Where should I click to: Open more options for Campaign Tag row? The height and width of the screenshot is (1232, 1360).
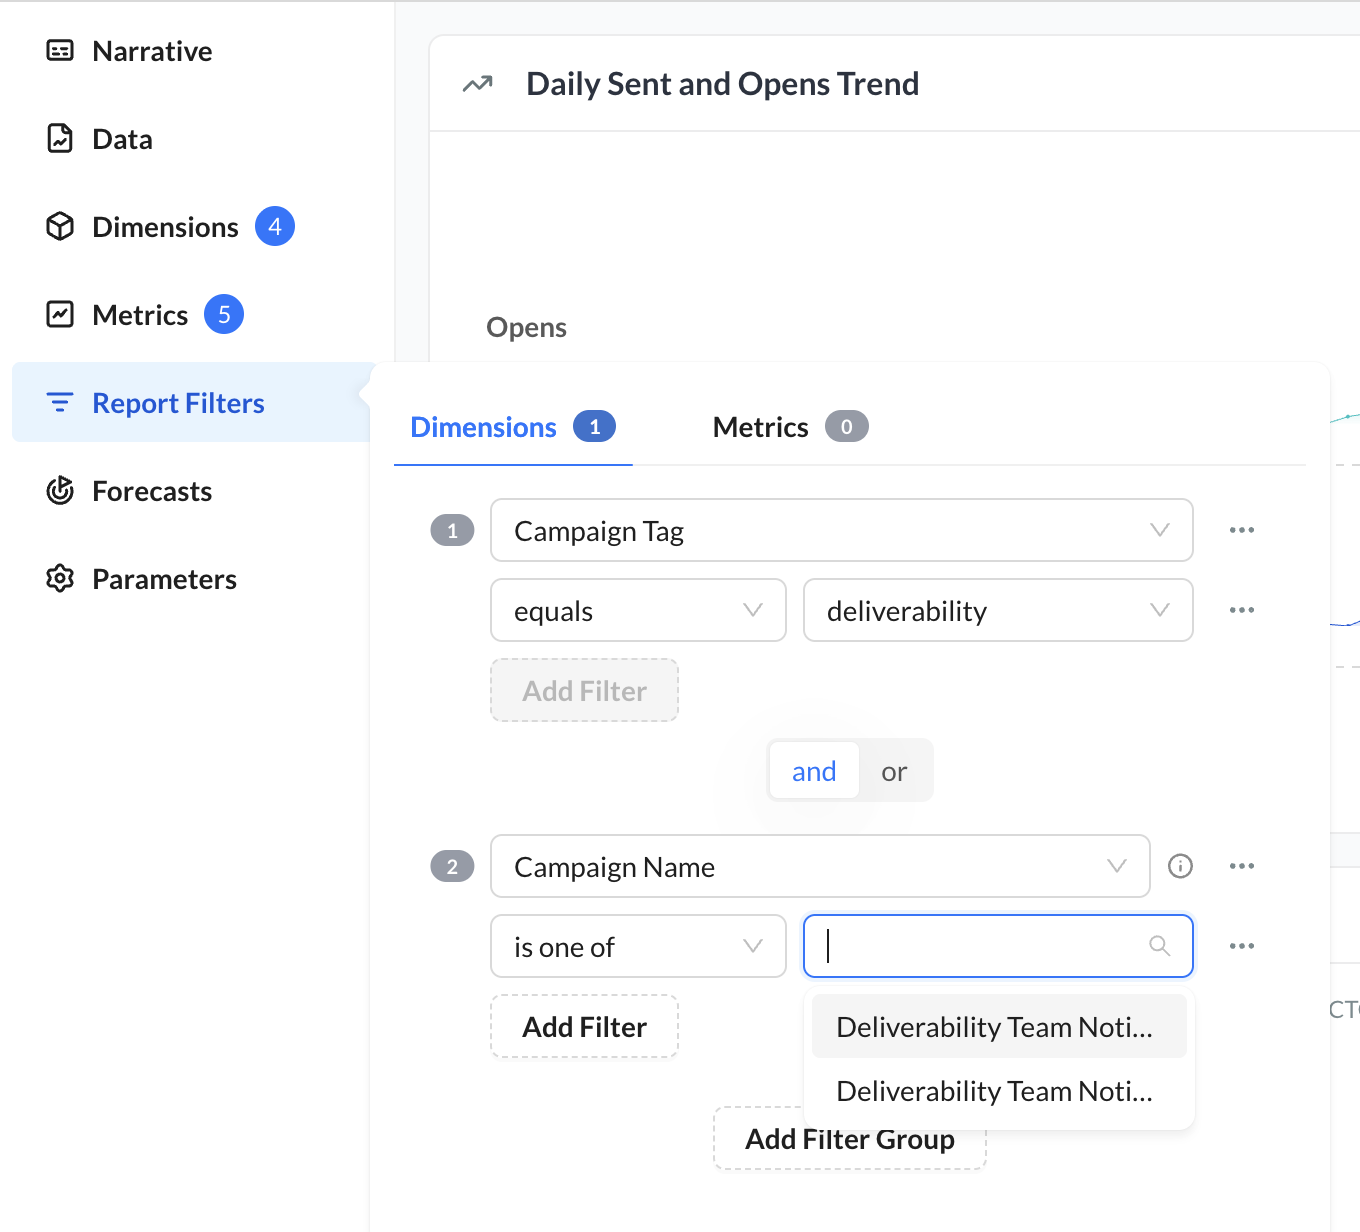(1241, 530)
